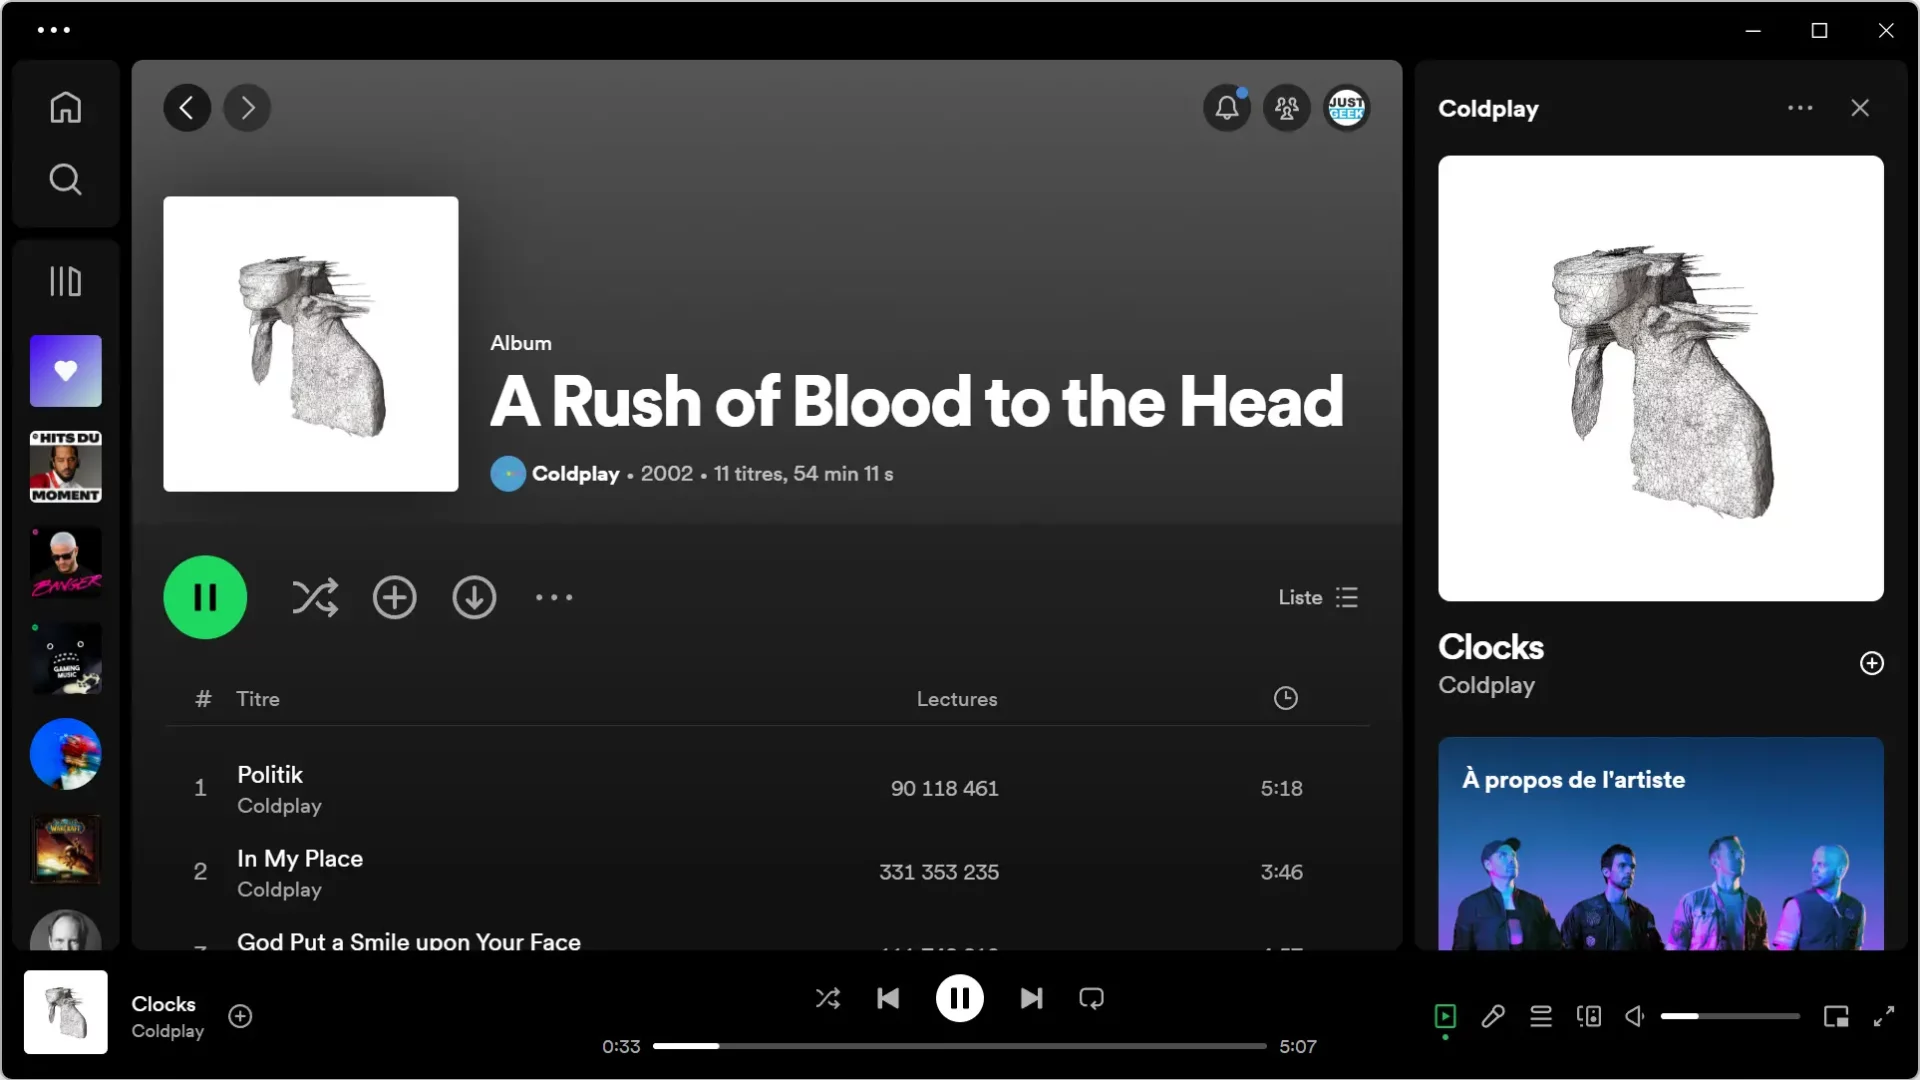1920x1080 pixels.
Task: Click the Politik duration 5:18
Action: (x=1282, y=789)
